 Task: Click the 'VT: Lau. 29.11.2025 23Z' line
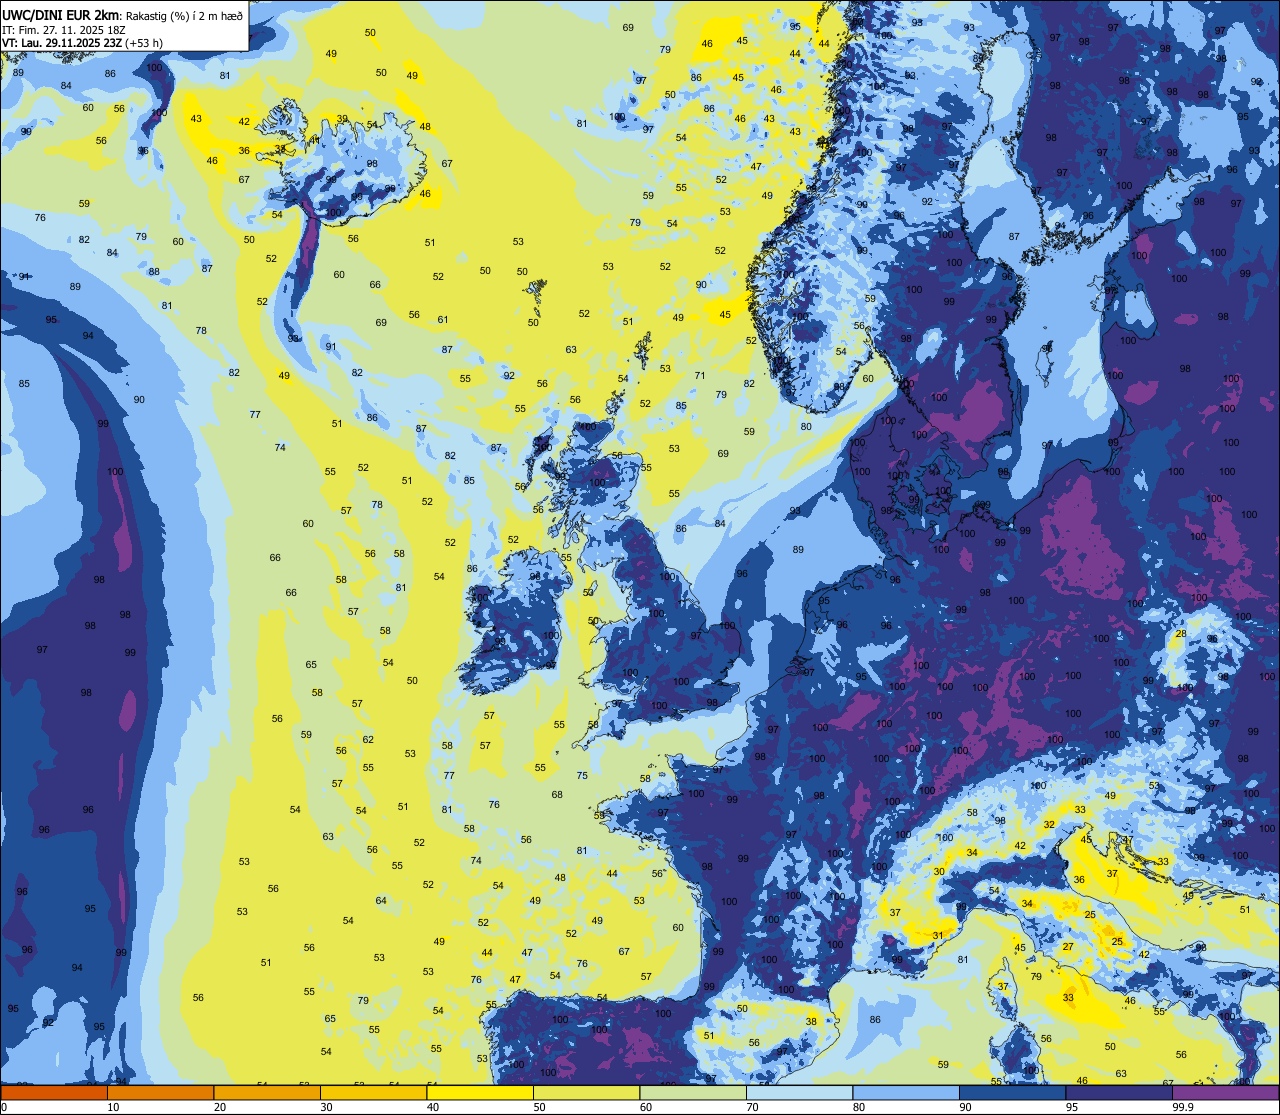pyautogui.click(x=62, y=43)
